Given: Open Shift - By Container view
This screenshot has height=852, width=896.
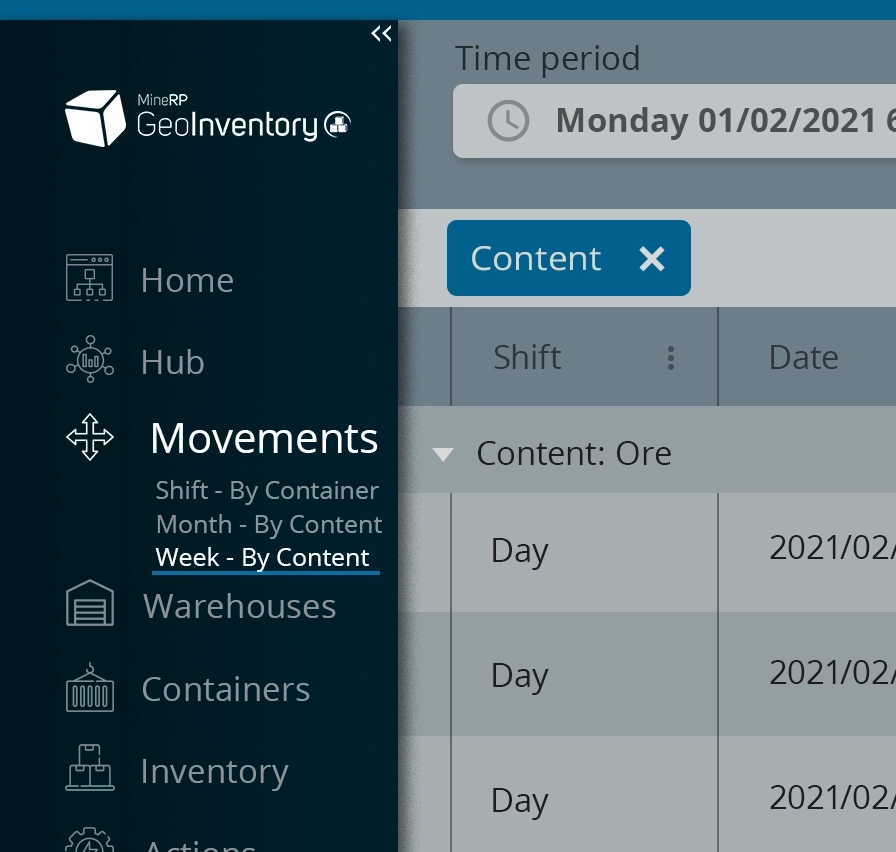Looking at the screenshot, I should [267, 491].
